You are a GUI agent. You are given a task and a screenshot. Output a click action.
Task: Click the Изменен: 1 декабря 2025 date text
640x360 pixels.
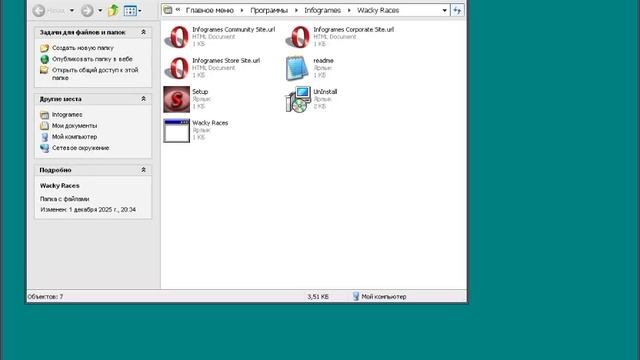[88, 209]
